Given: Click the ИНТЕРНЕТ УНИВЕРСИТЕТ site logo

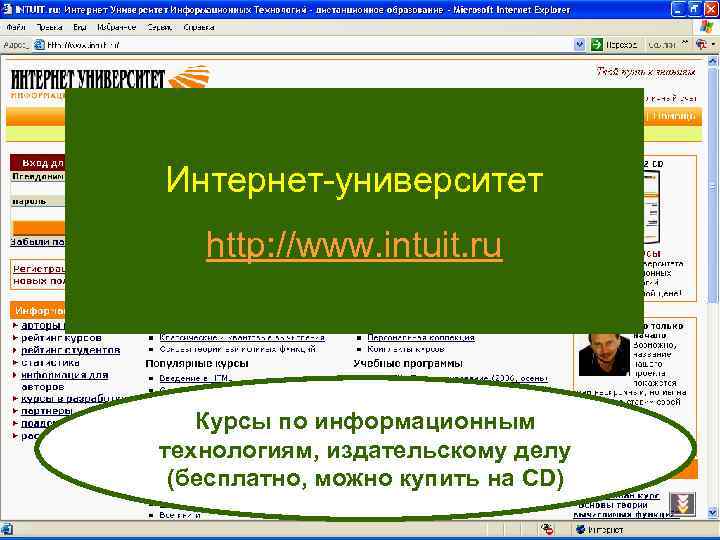Looking at the screenshot, I should pyautogui.click(x=88, y=79).
